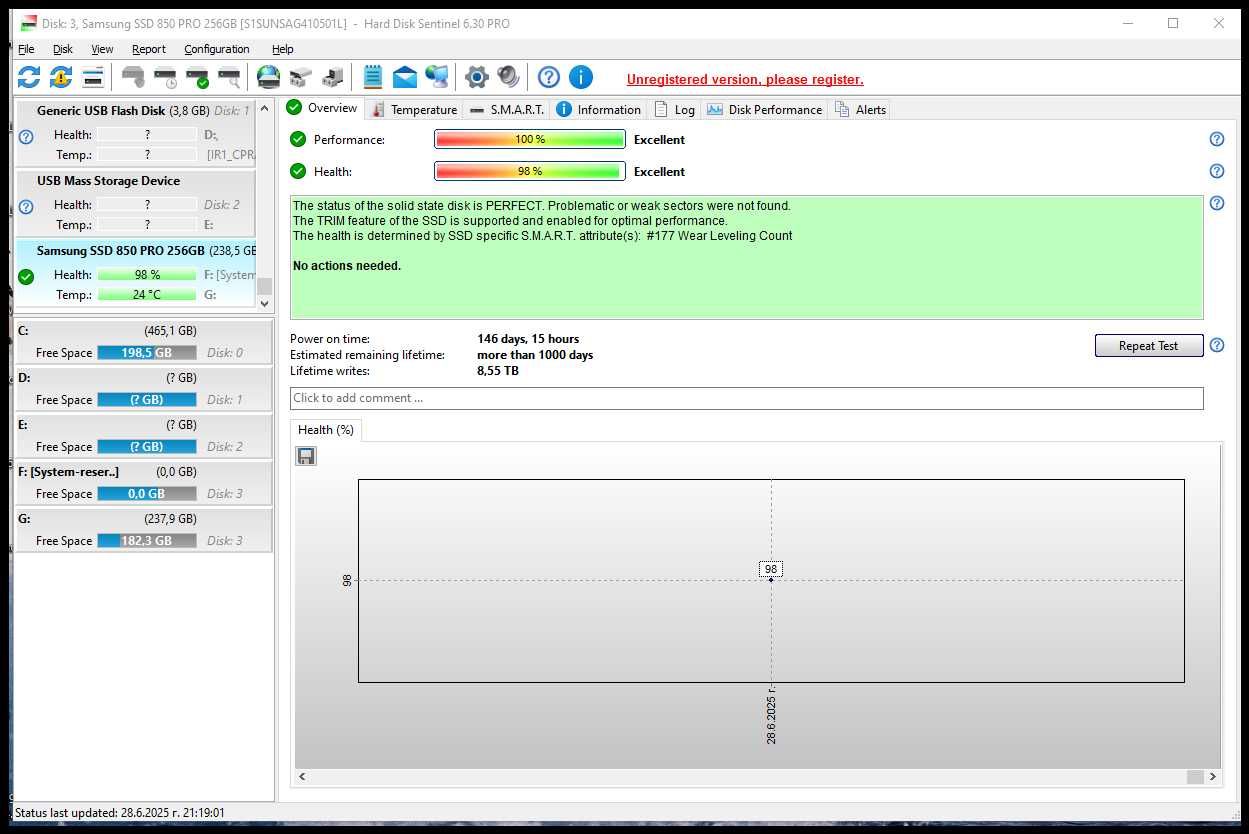This screenshot has height=834, width=1249.
Task: Select USB Mass Storage Device in disk list
Action: 135,203
